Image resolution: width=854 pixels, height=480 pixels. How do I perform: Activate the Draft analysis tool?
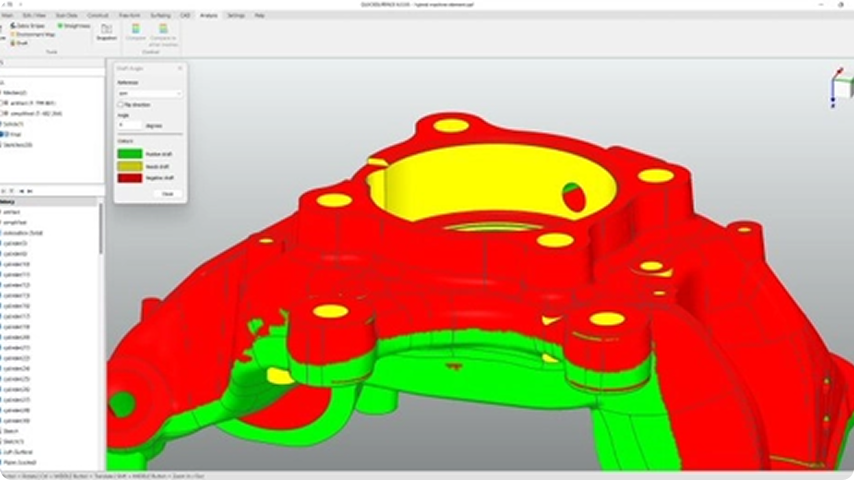point(13,43)
